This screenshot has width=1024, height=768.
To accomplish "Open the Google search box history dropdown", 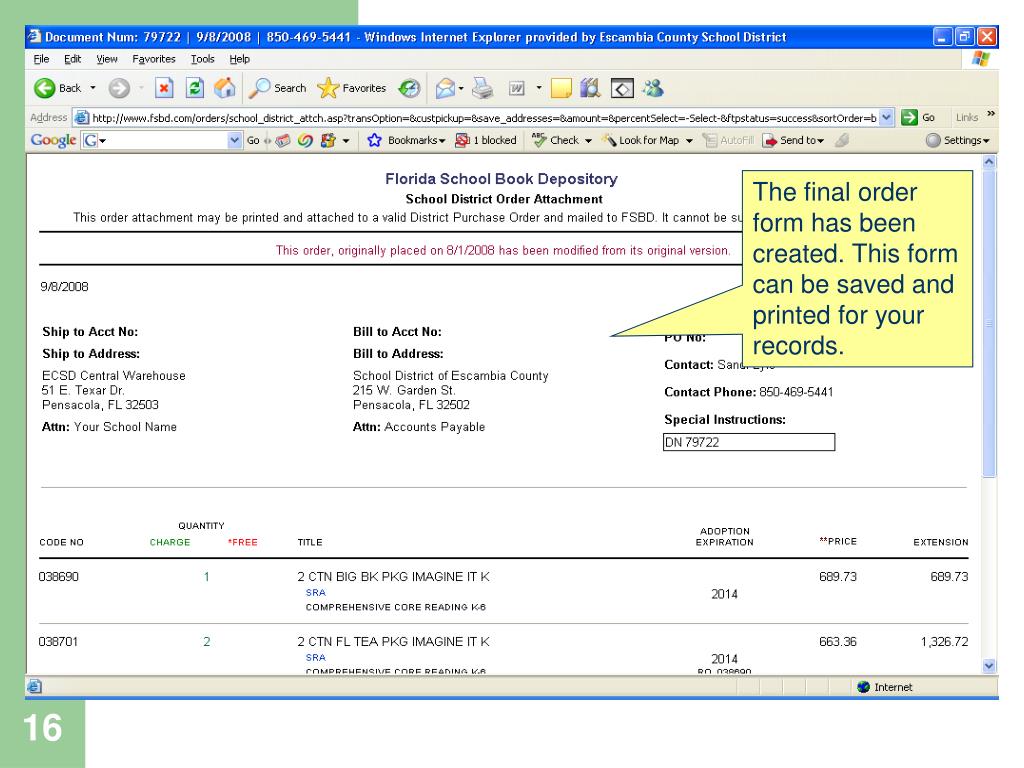I will coord(234,140).
